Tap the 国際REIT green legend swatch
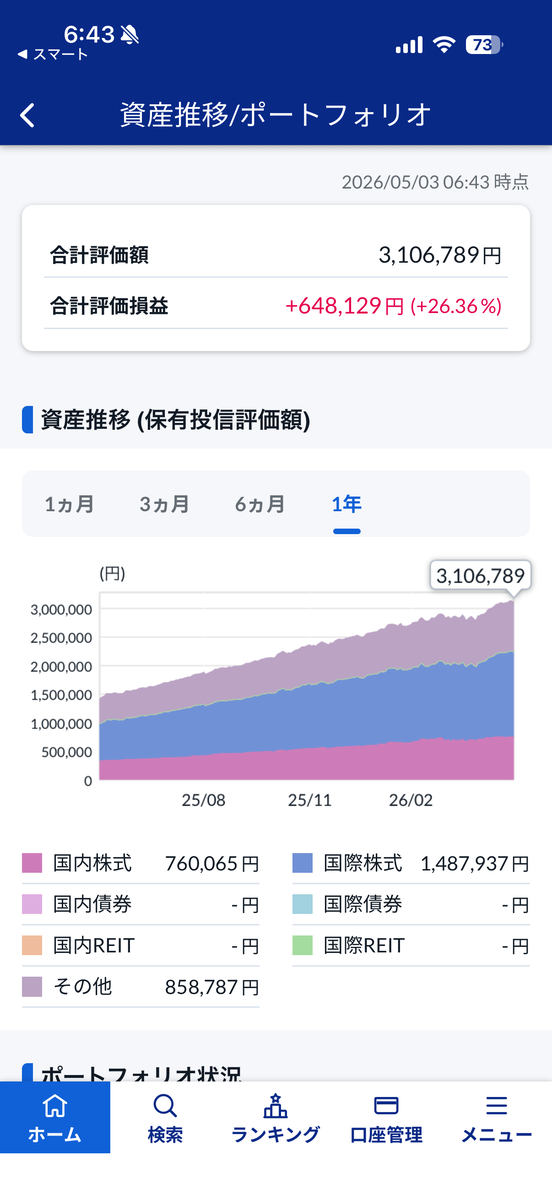The width and height of the screenshot is (552, 1200). pyautogui.click(x=303, y=946)
